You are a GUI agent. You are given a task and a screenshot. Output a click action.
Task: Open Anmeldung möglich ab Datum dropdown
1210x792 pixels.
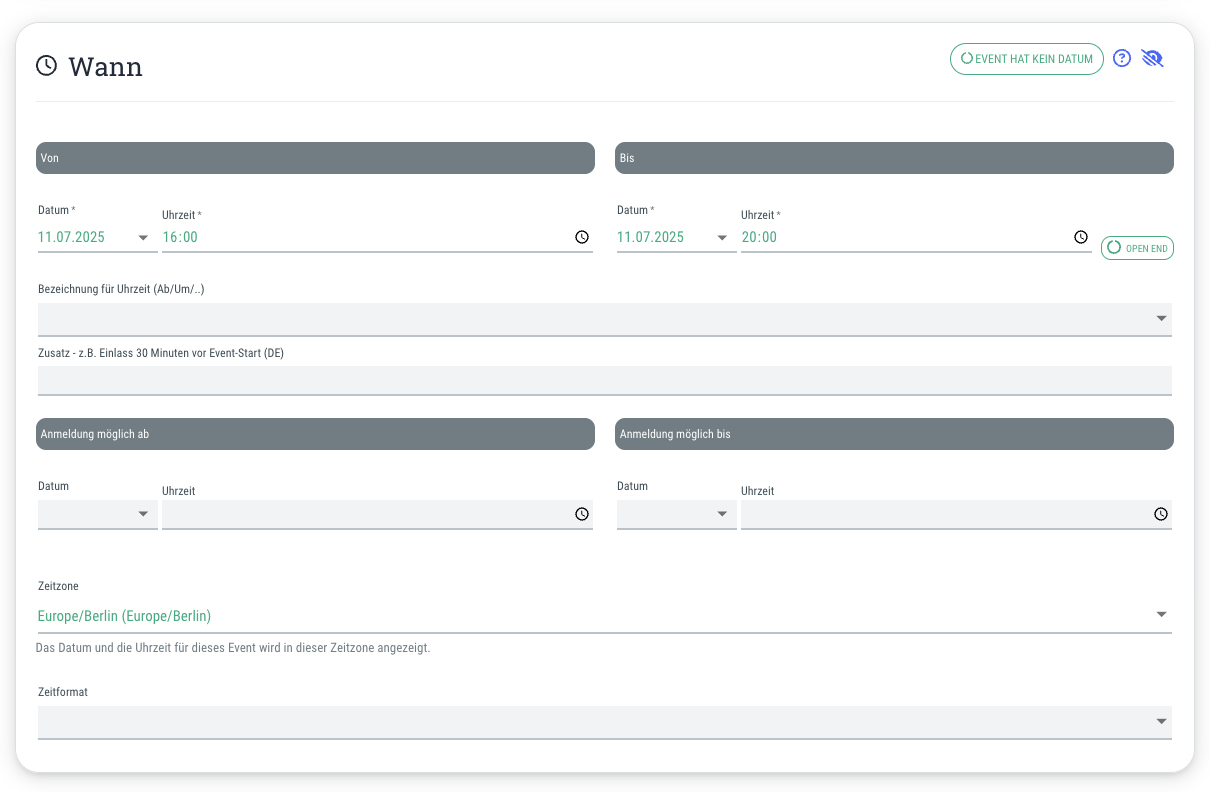pos(97,514)
